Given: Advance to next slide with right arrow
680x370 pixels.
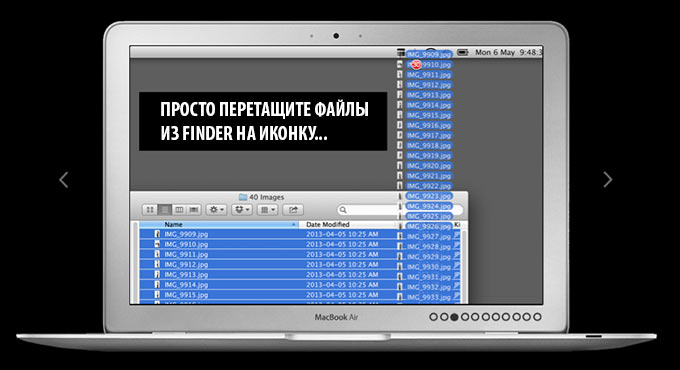Looking at the screenshot, I should tap(608, 179).
